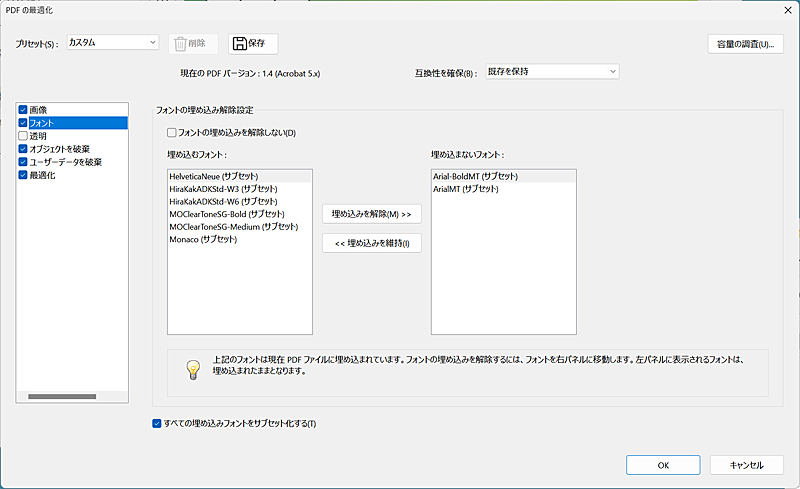Click the lightbulb hint icon
Viewport: 800px width, 489px height.
[195, 369]
